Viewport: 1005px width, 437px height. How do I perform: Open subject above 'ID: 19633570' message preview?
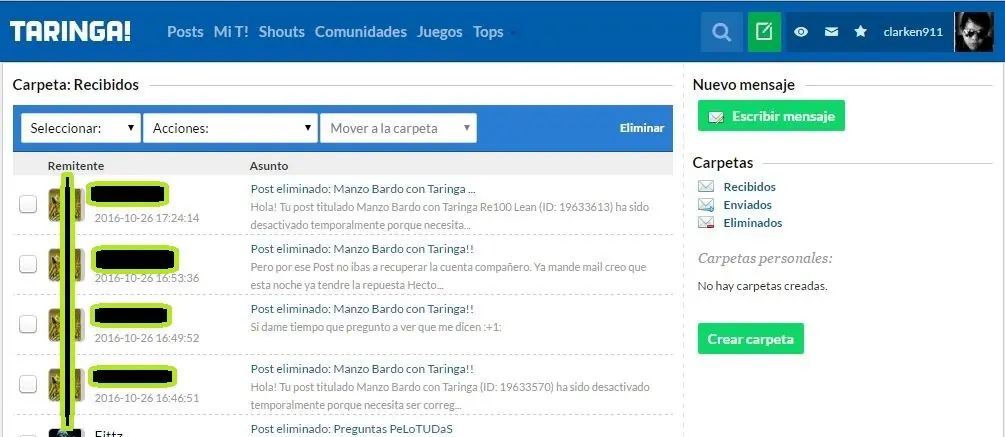[362, 369]
